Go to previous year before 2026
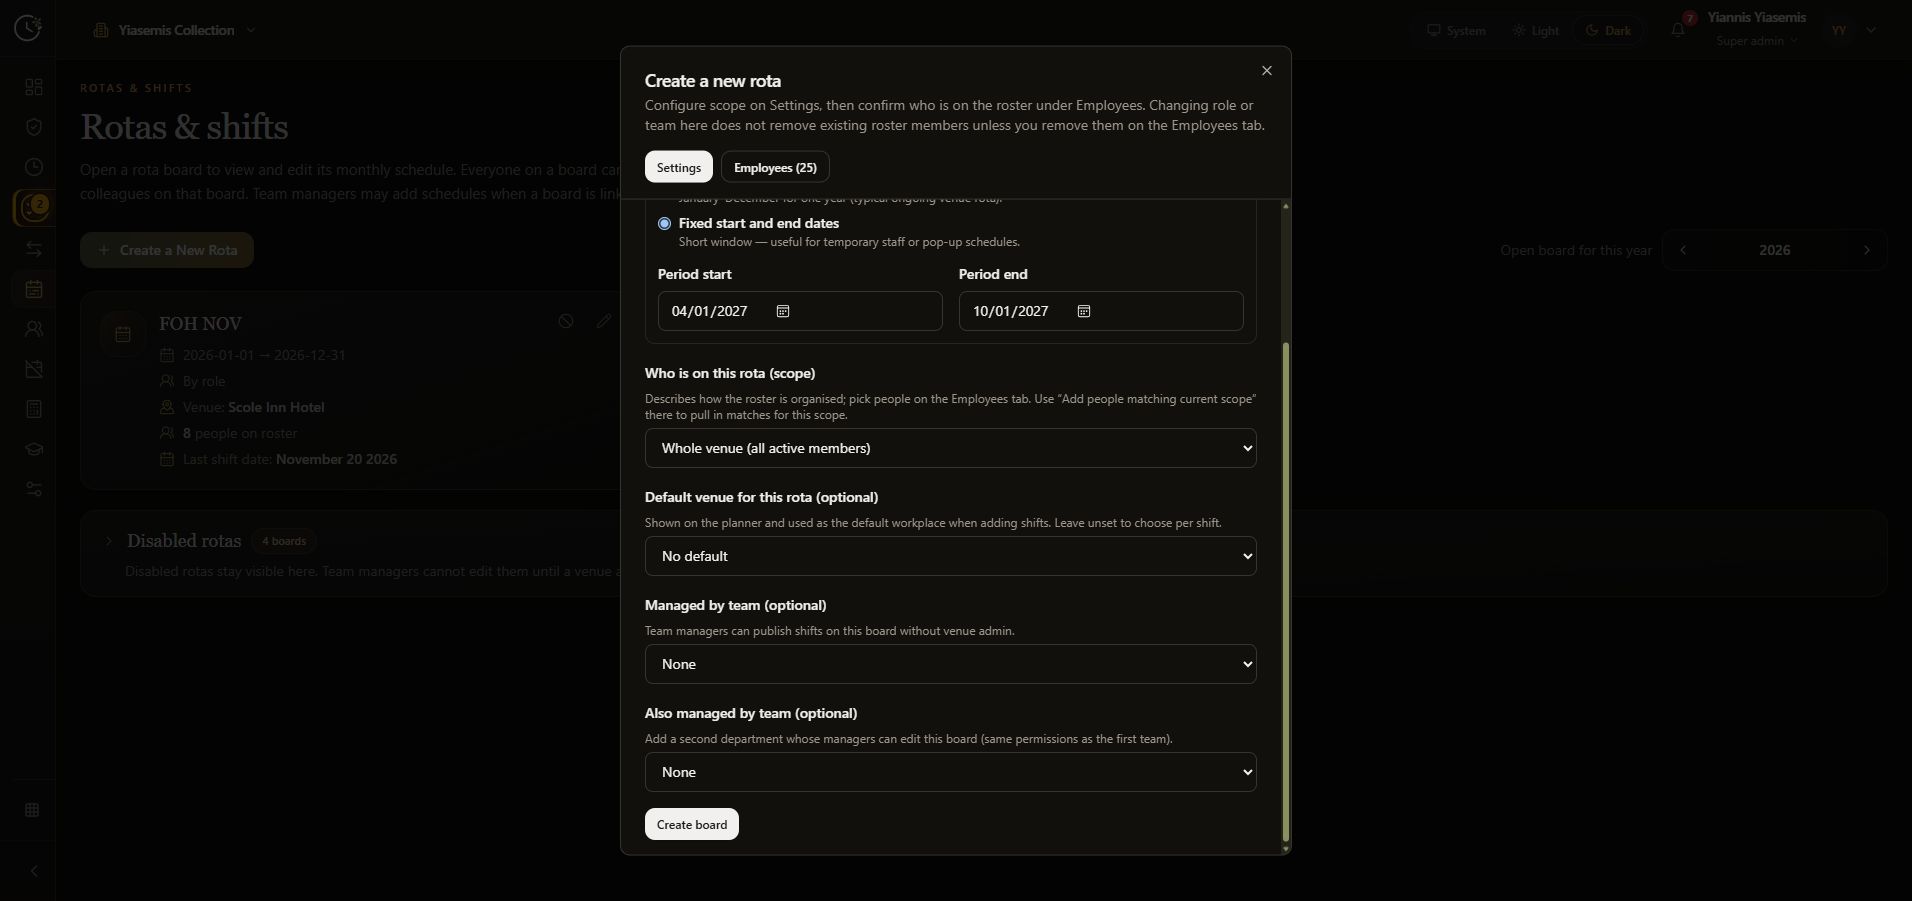The width and height of the screenshot is (1912, 901). click(x=1683, y=250)
